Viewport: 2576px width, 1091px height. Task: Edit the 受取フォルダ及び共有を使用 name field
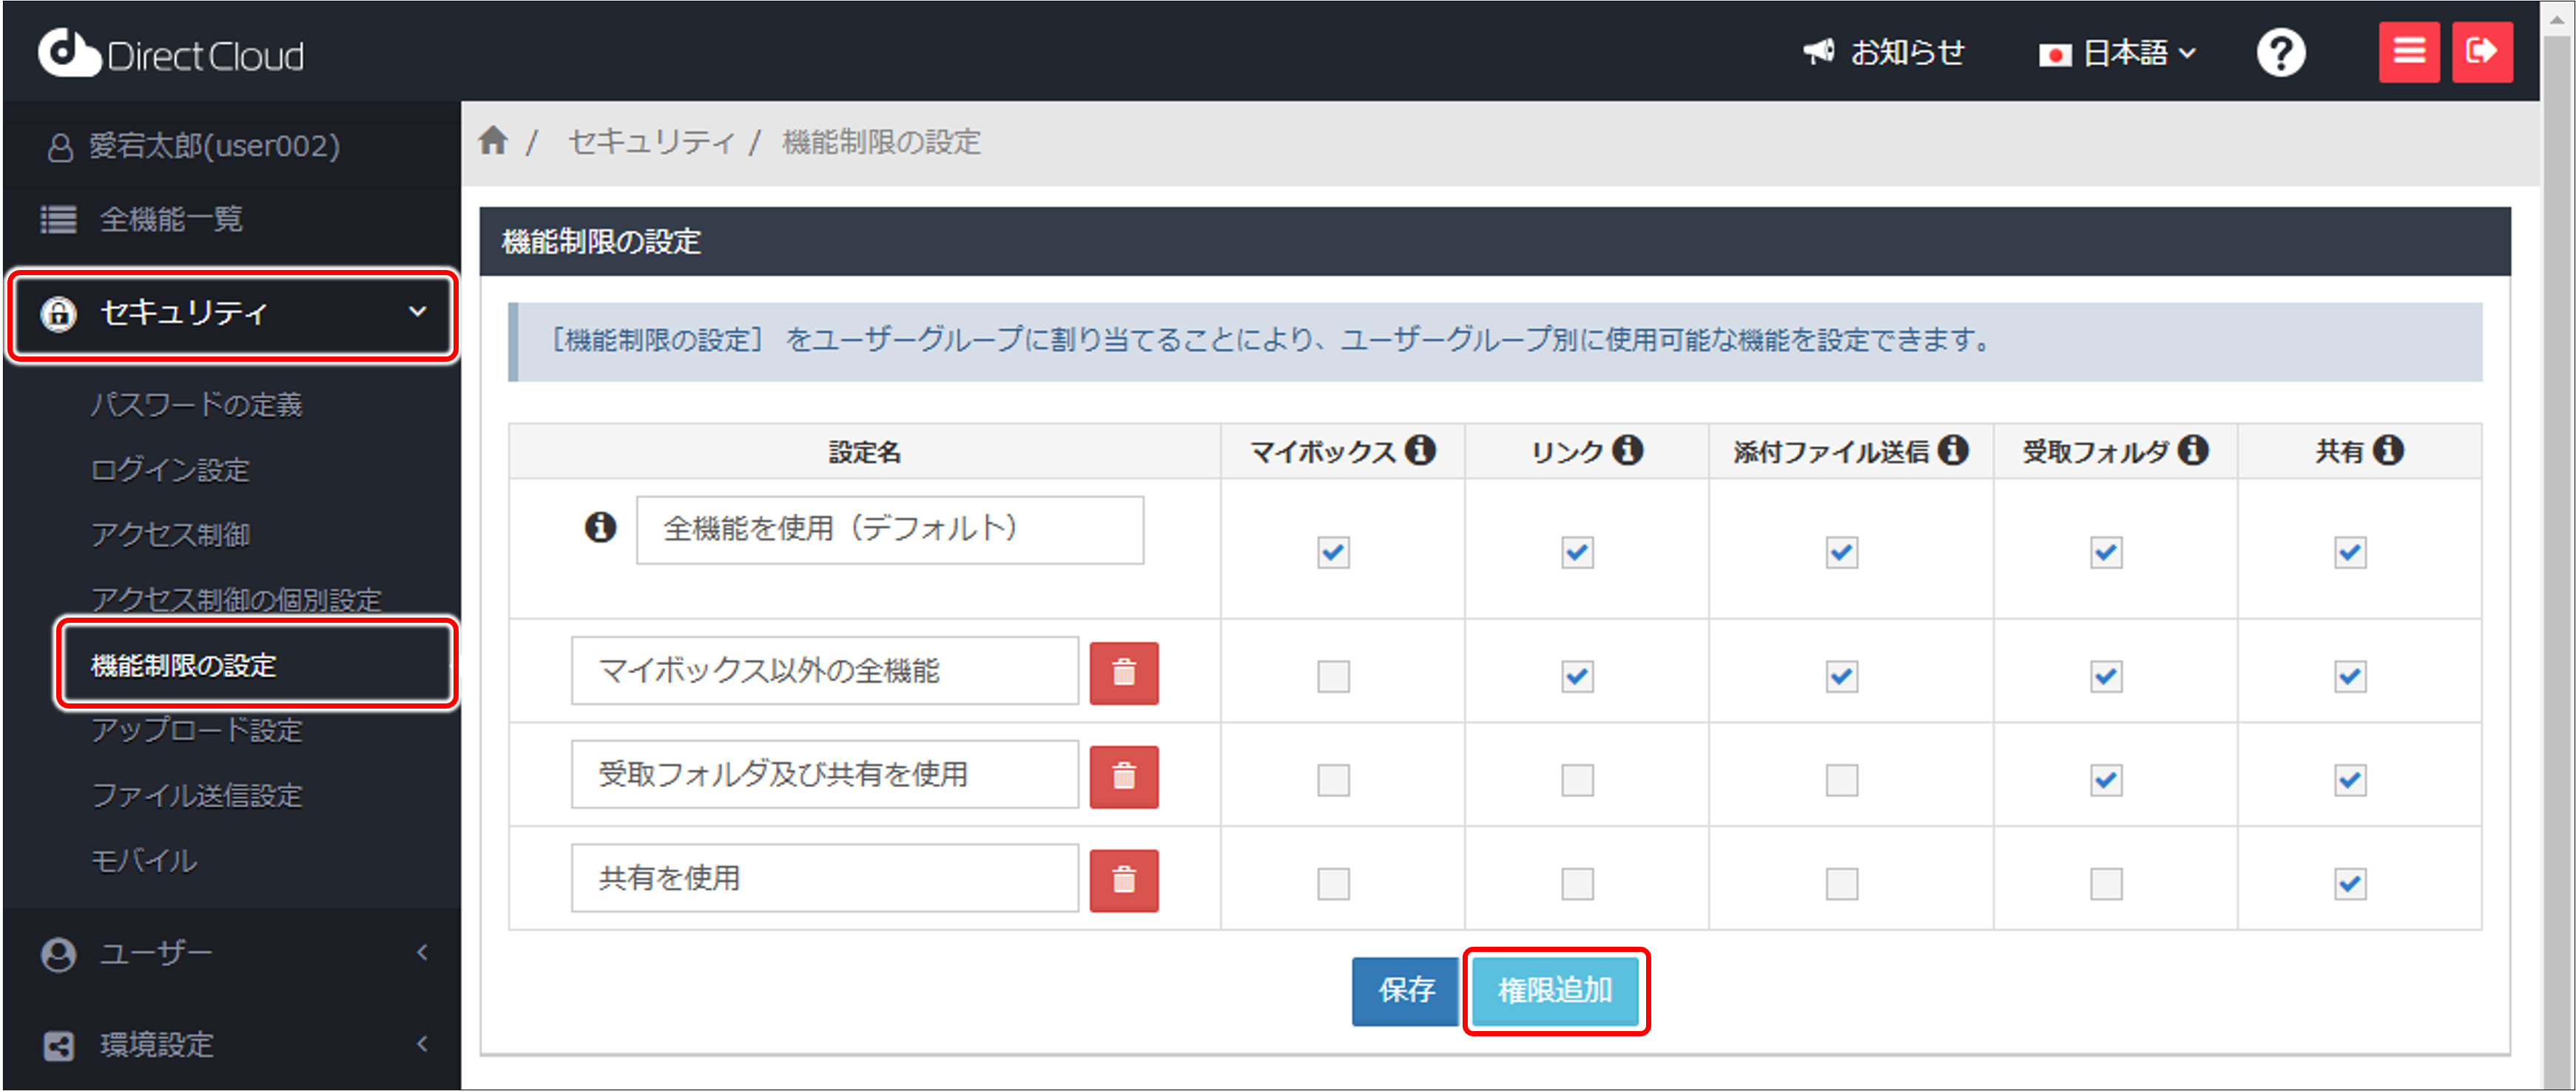(825, 774)
